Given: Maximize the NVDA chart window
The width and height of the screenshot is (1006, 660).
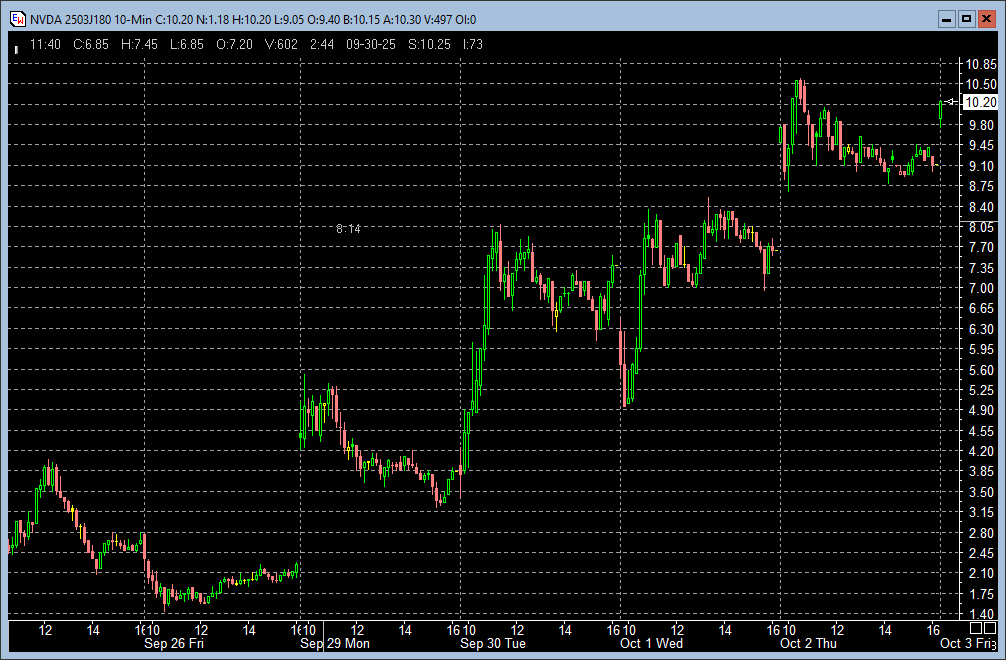Looking at the screenshot, I should coord(966,19).
